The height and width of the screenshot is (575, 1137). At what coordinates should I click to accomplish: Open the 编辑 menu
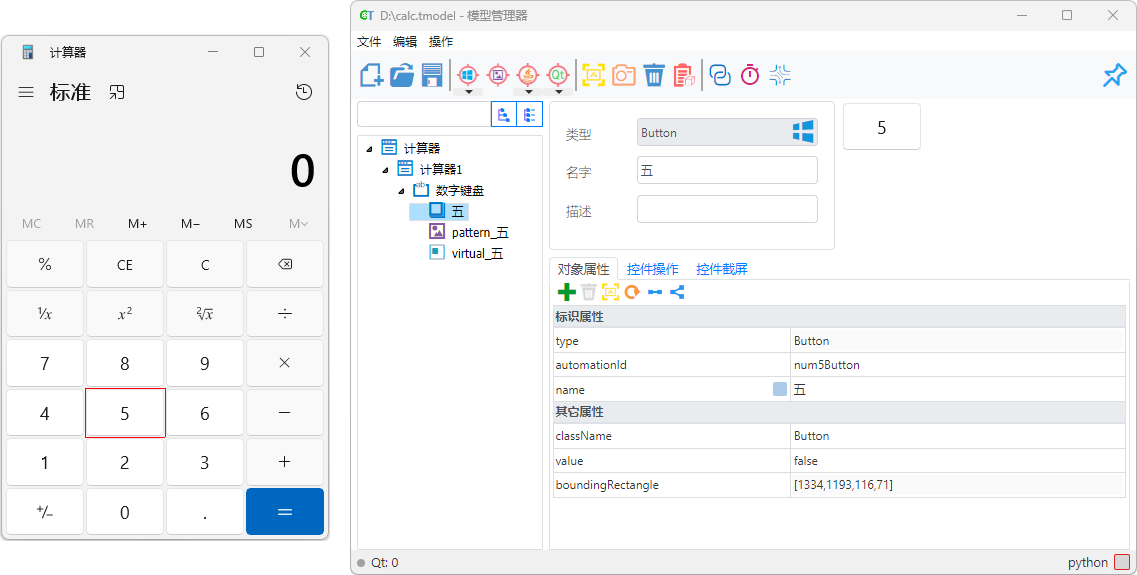405,41
